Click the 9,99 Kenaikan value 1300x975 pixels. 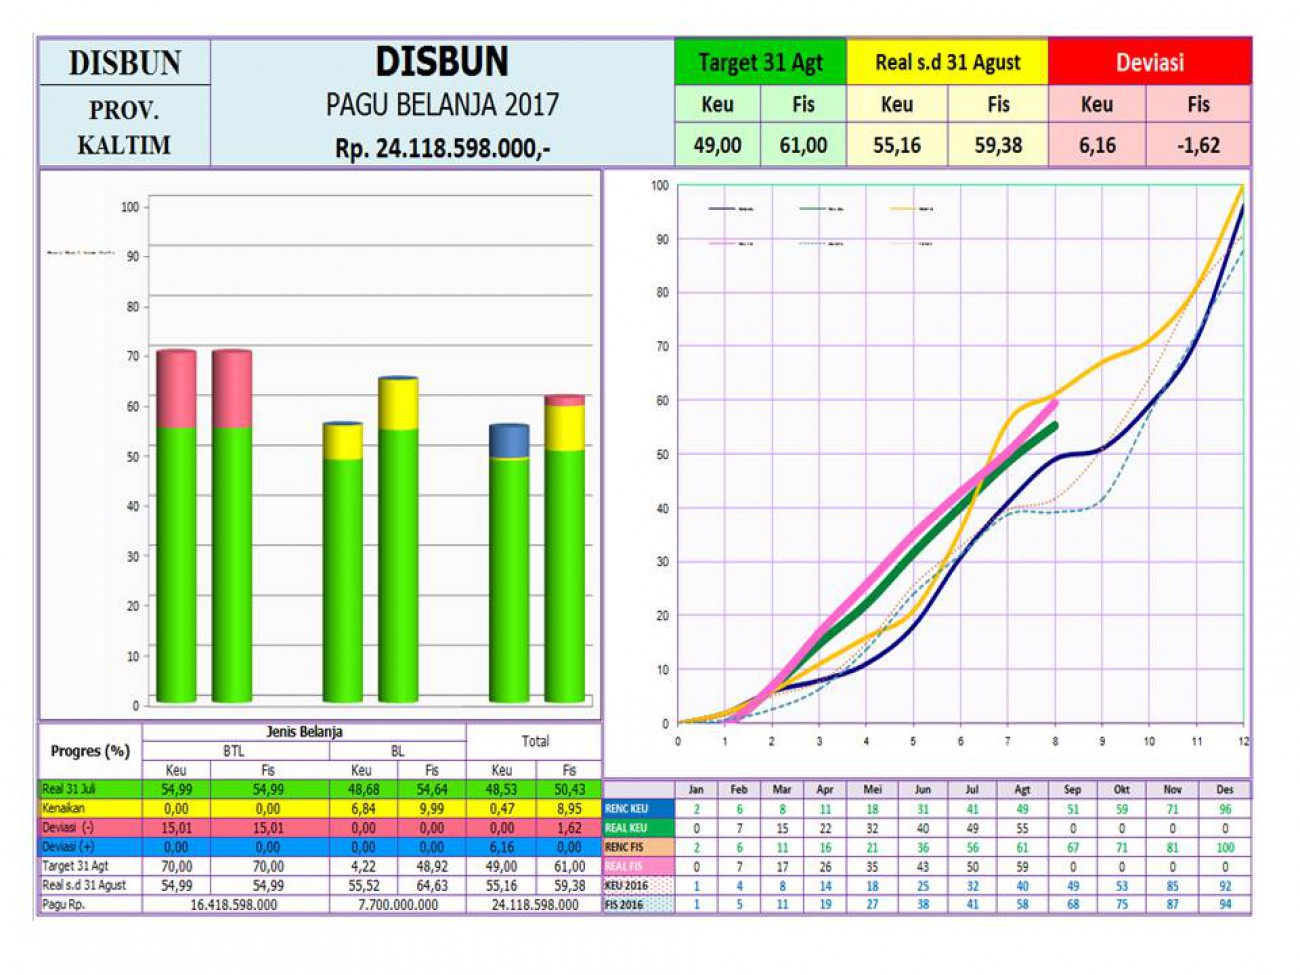coord(431,808)
